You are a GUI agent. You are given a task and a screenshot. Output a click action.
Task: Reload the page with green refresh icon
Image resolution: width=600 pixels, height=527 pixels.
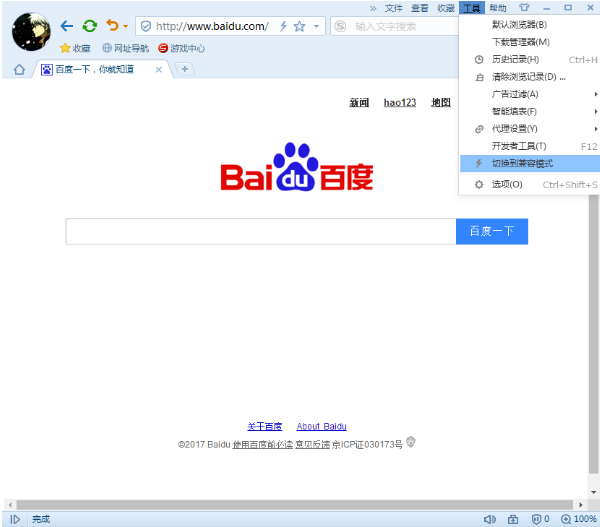coord(90,26)
